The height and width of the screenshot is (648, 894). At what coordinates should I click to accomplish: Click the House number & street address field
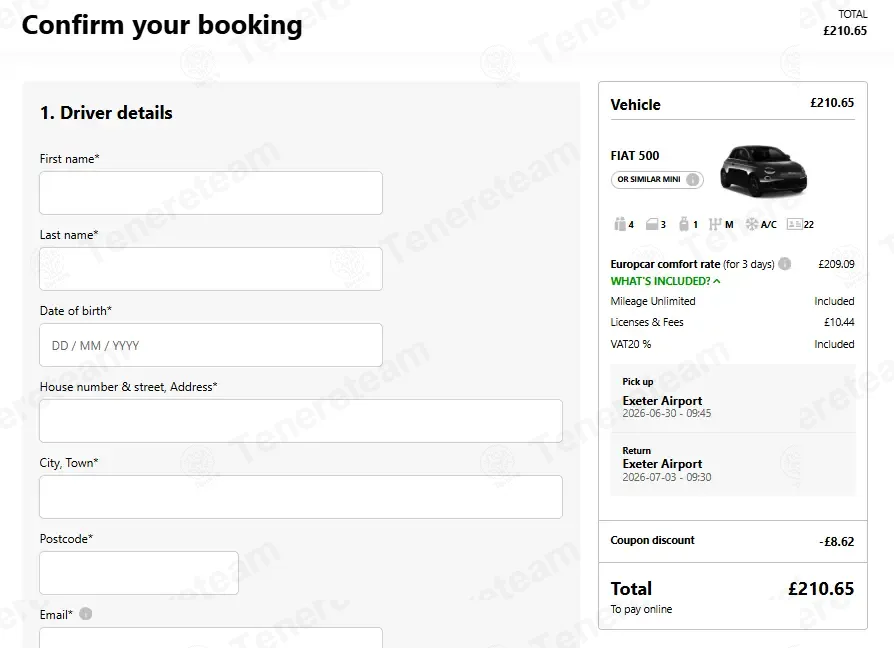pyautogui.click(x=301, y=421)
